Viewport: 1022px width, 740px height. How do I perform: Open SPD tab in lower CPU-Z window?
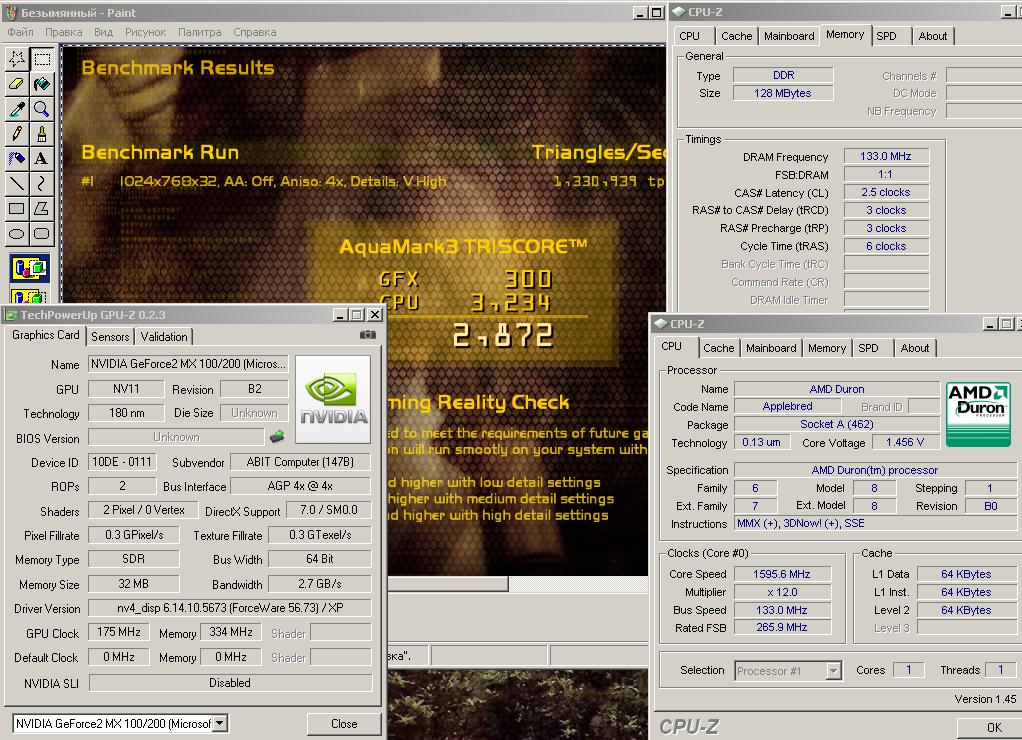coord(868,348)
